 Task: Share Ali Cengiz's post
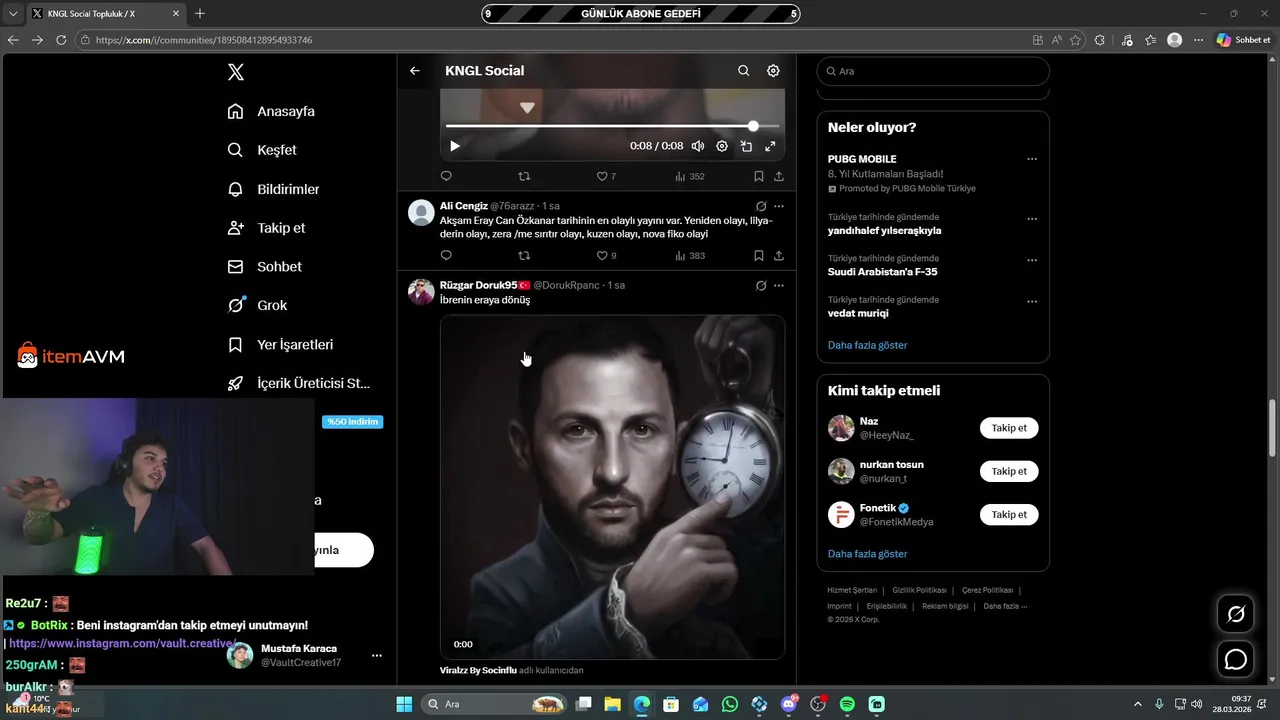tap(779, 256)
